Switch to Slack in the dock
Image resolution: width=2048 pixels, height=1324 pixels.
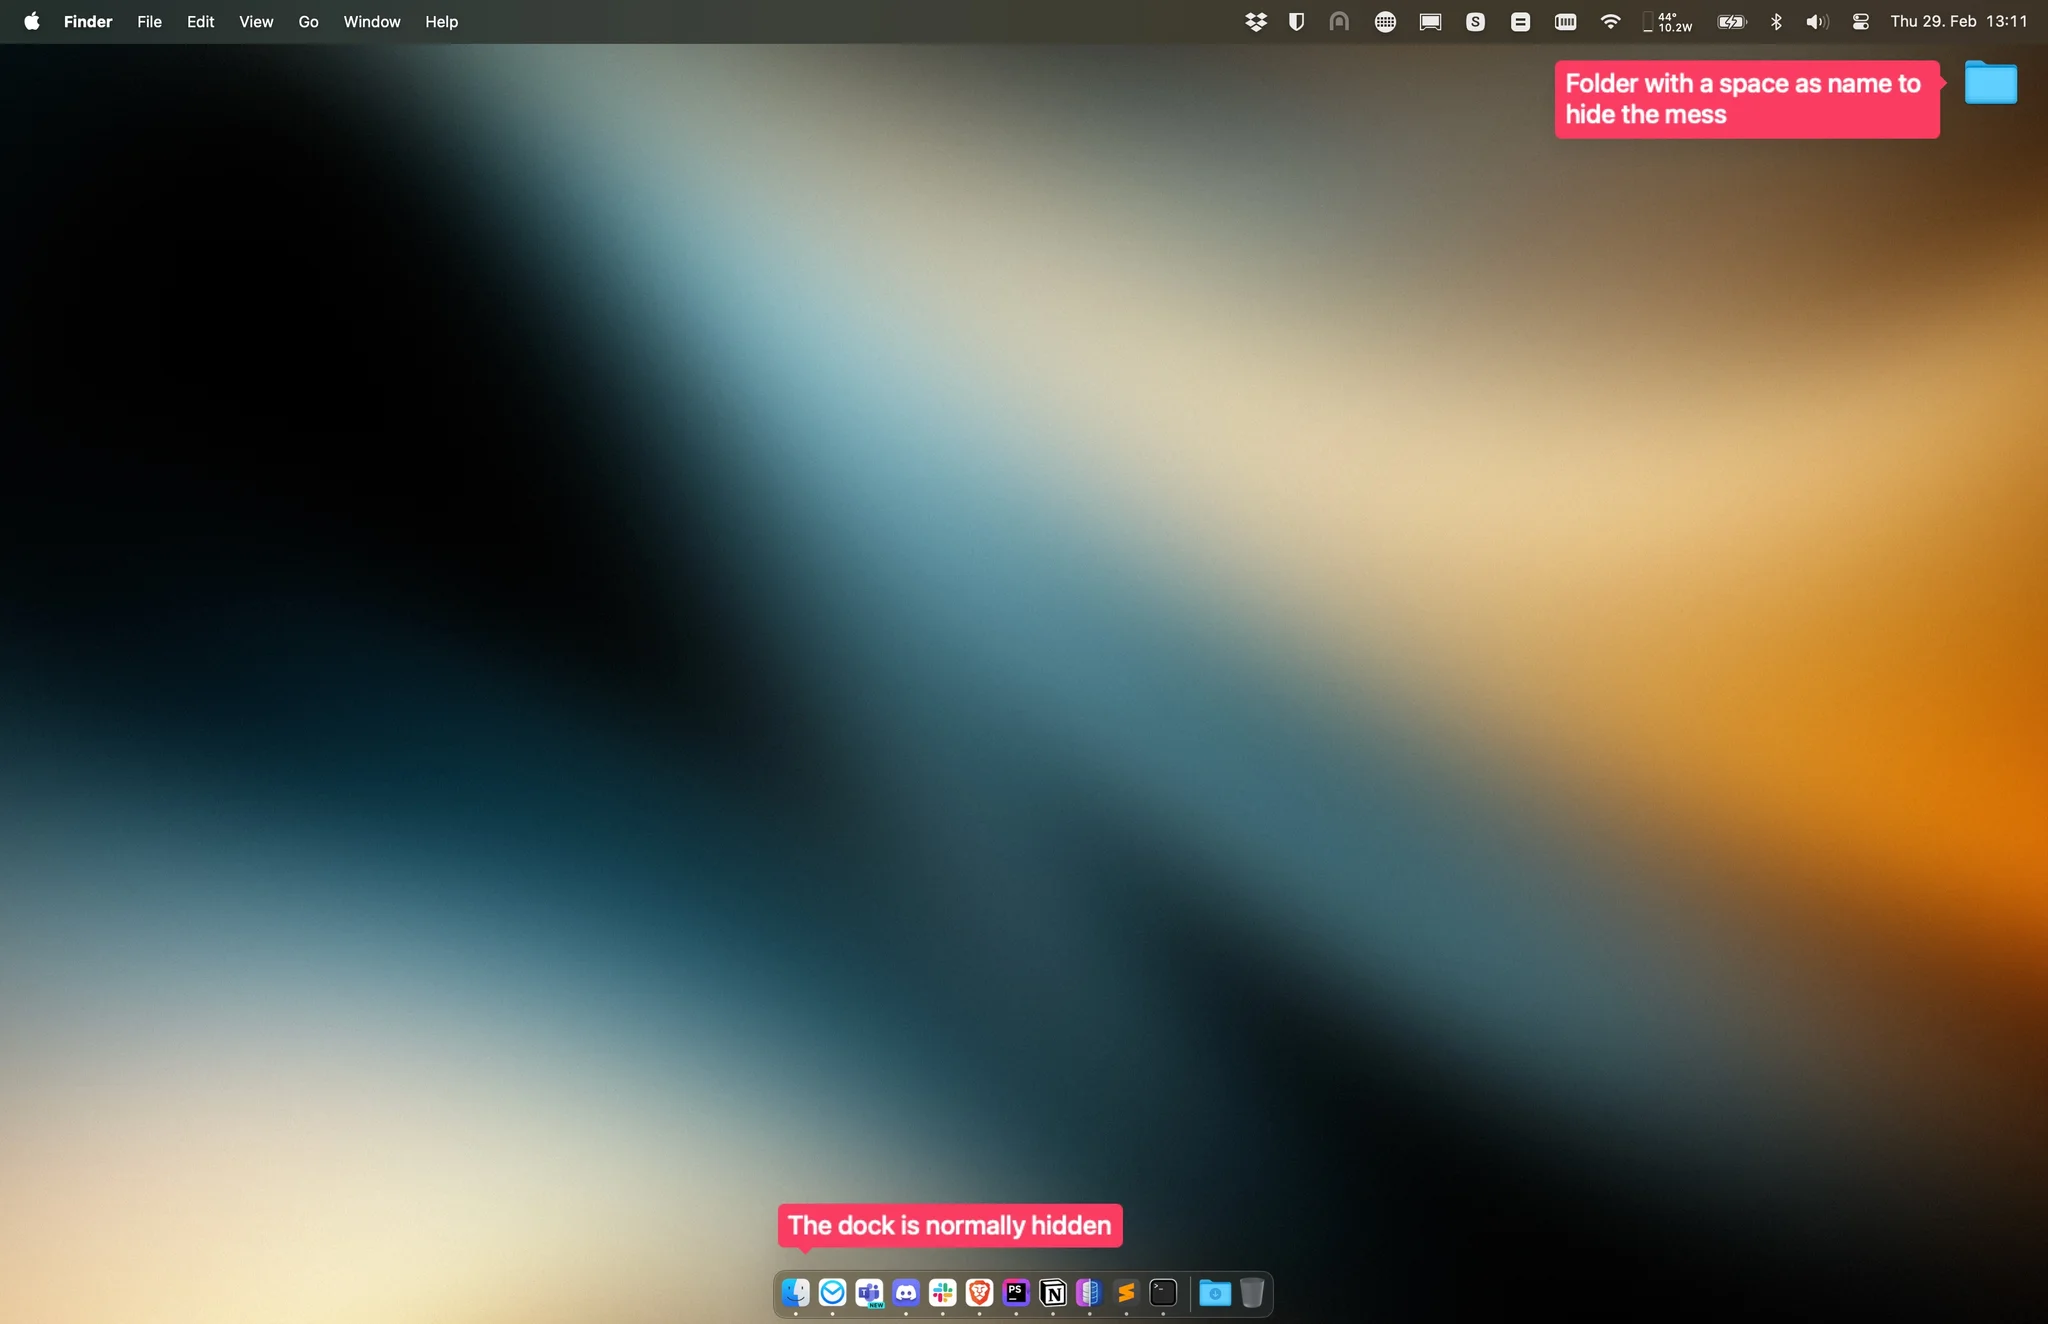coord(943,1293)
